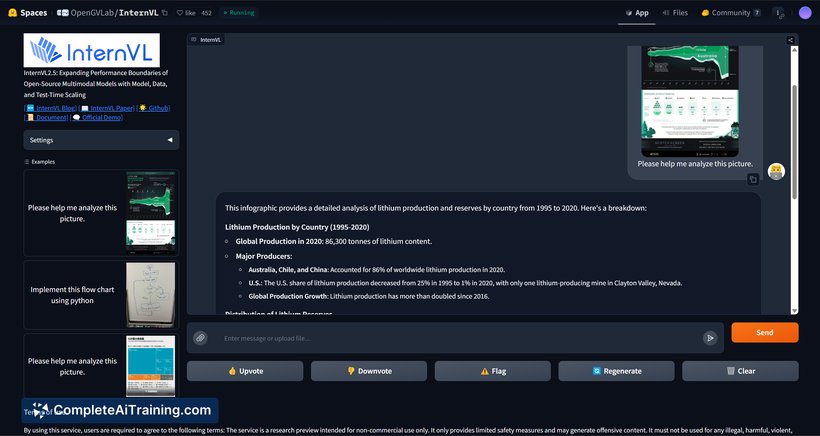820x436 pixels.
Task: Click the Major Producers bullet
Action: 264,256
